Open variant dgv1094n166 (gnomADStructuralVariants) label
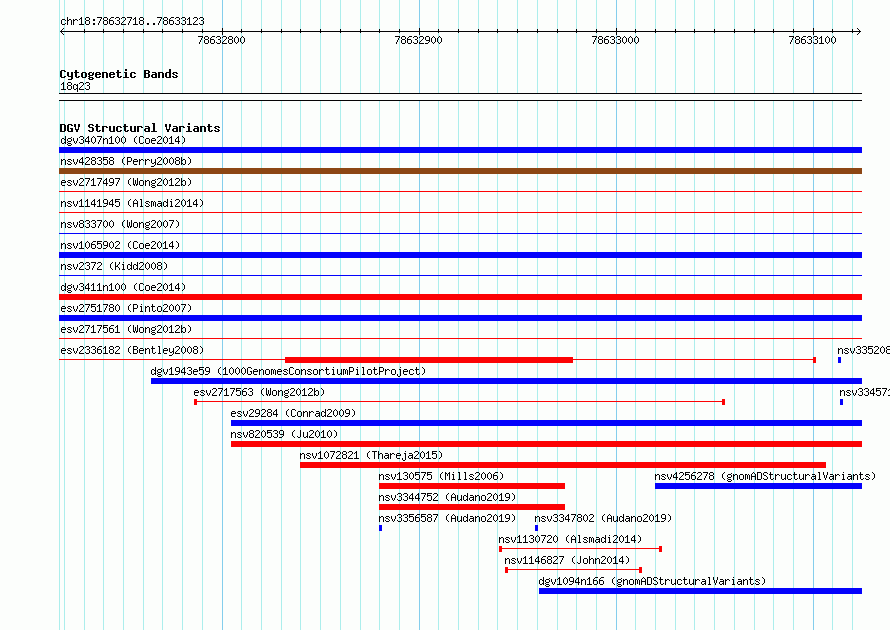 point(652,581)
